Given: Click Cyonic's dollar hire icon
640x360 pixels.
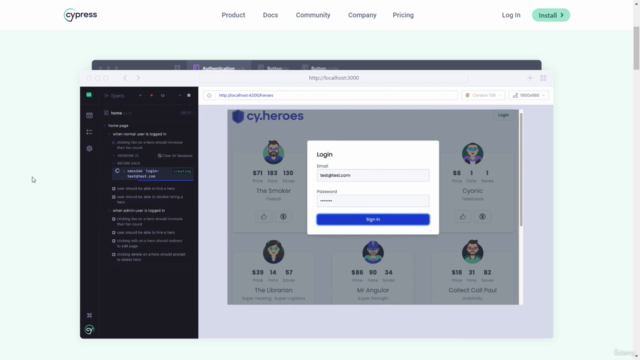Looking at the screenshot, I should point(482,217).
